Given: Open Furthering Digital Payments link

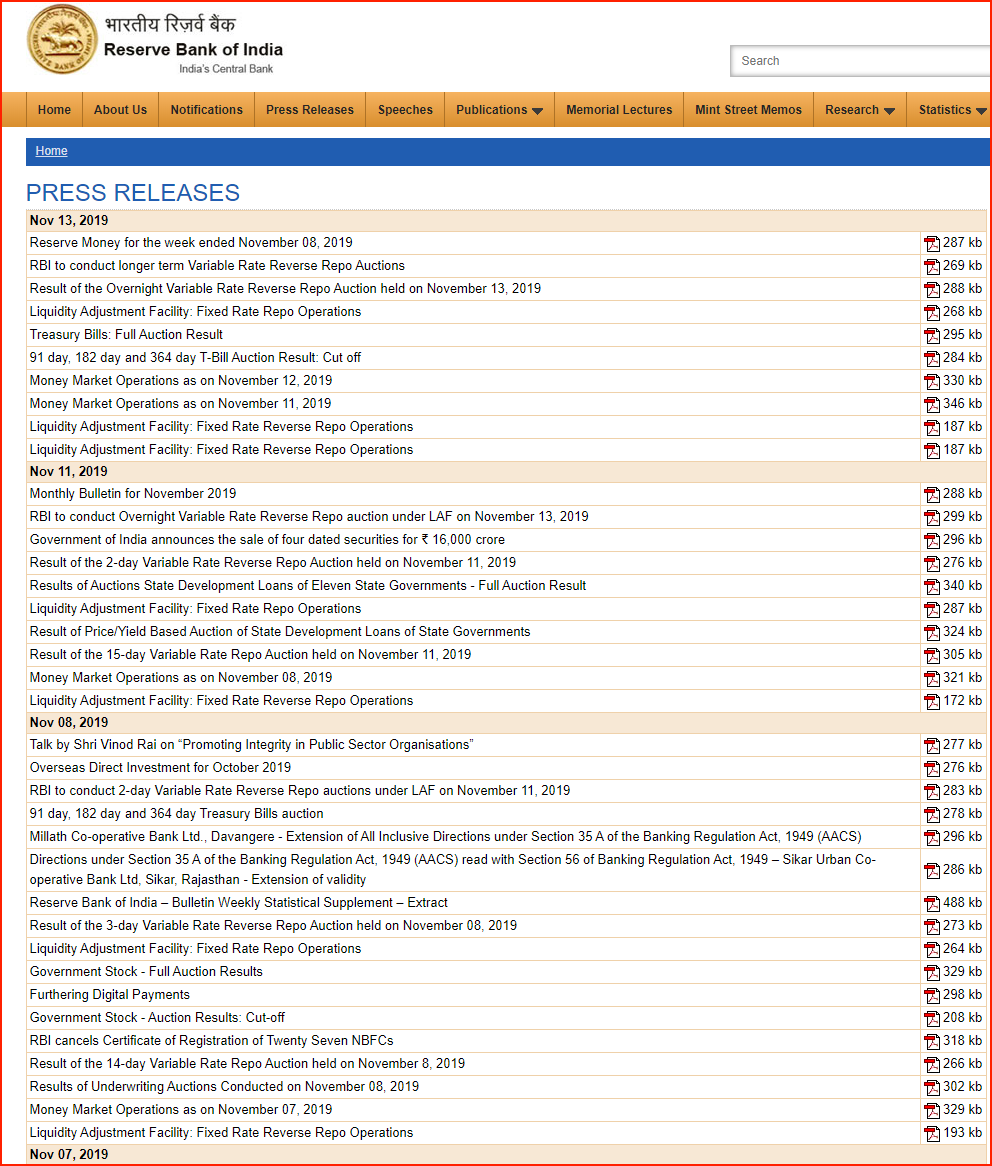Looking at the screenshot, I should (110, 995).
